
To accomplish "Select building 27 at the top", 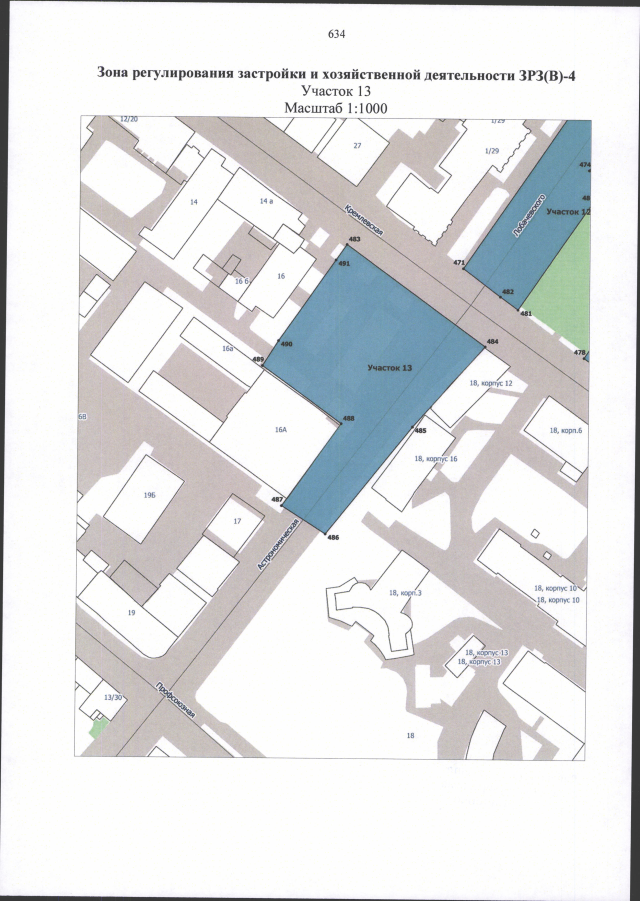I will [357, 145].
